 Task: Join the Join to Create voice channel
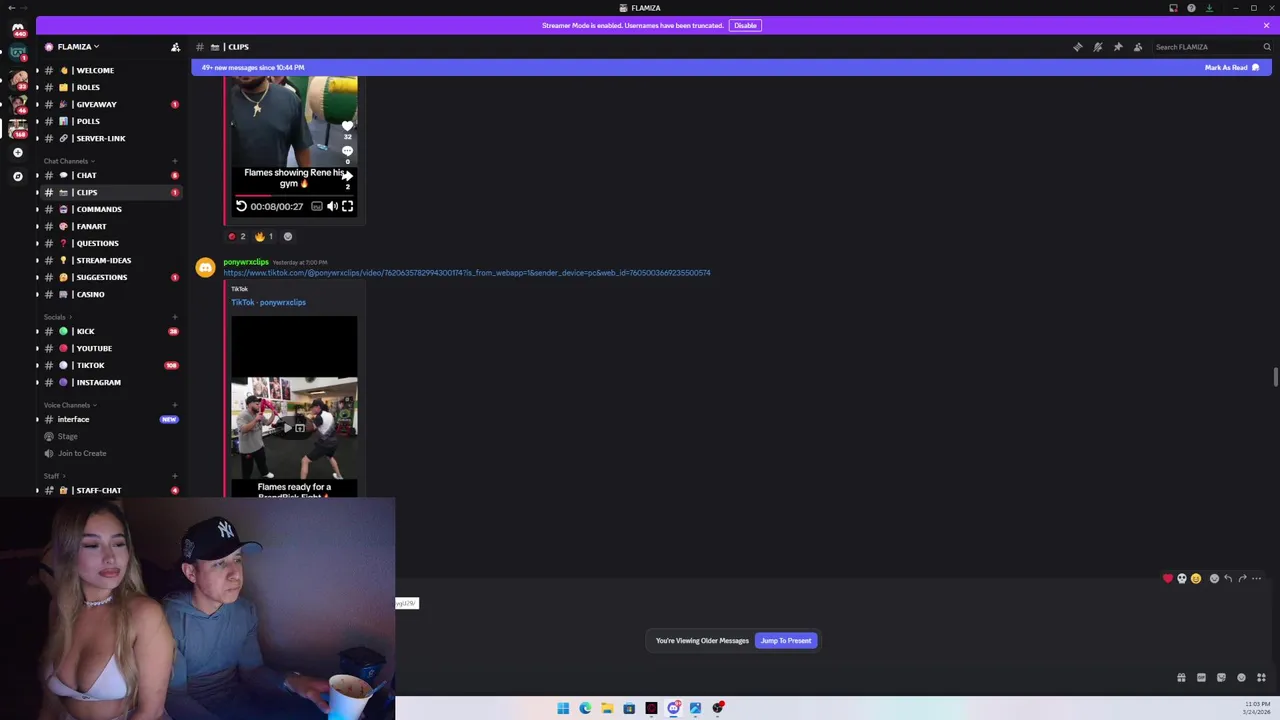pos(110,453)
